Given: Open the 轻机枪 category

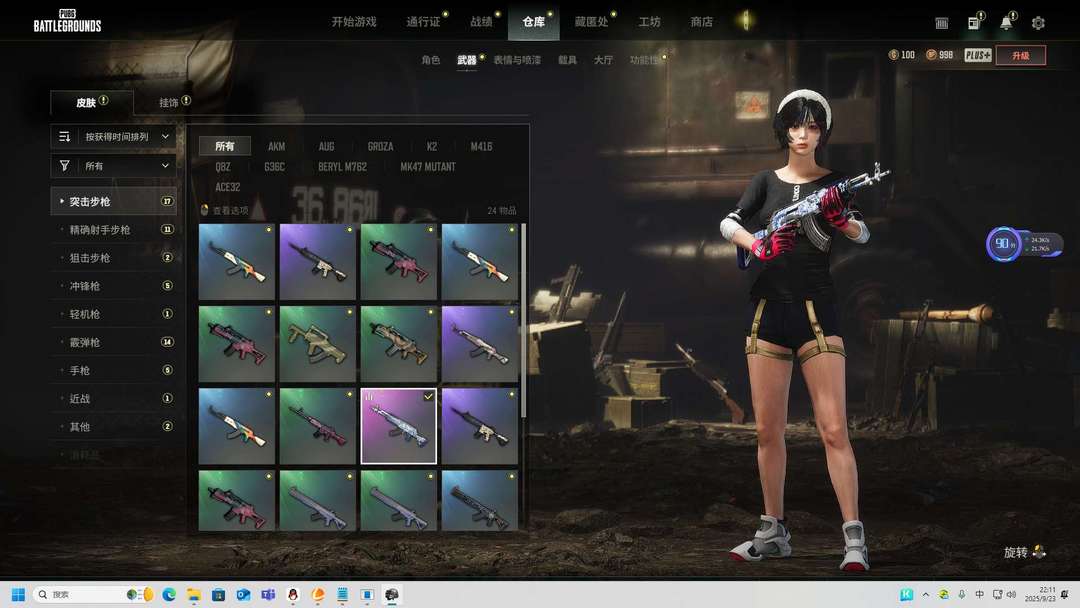Looking at the screenshot, I should pos(114,314).
